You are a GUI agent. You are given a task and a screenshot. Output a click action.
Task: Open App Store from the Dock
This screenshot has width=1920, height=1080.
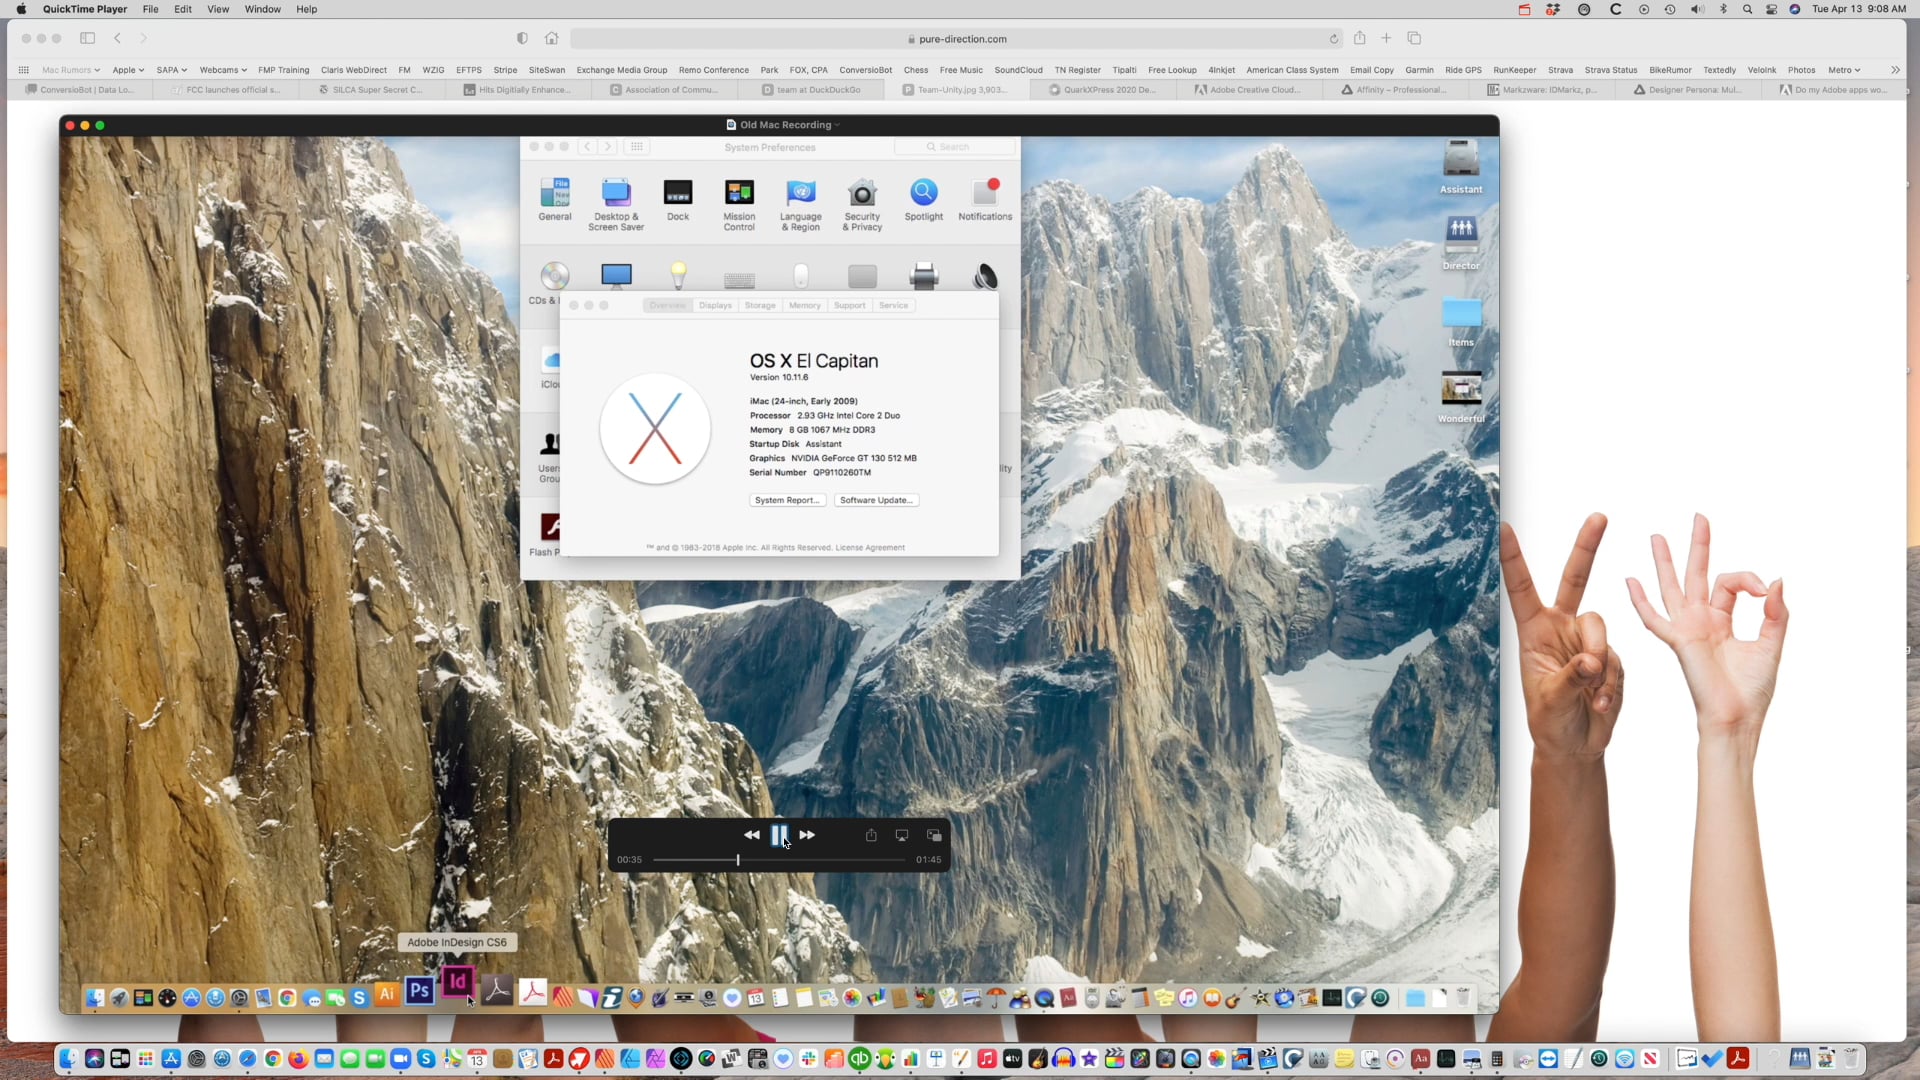171,1058
